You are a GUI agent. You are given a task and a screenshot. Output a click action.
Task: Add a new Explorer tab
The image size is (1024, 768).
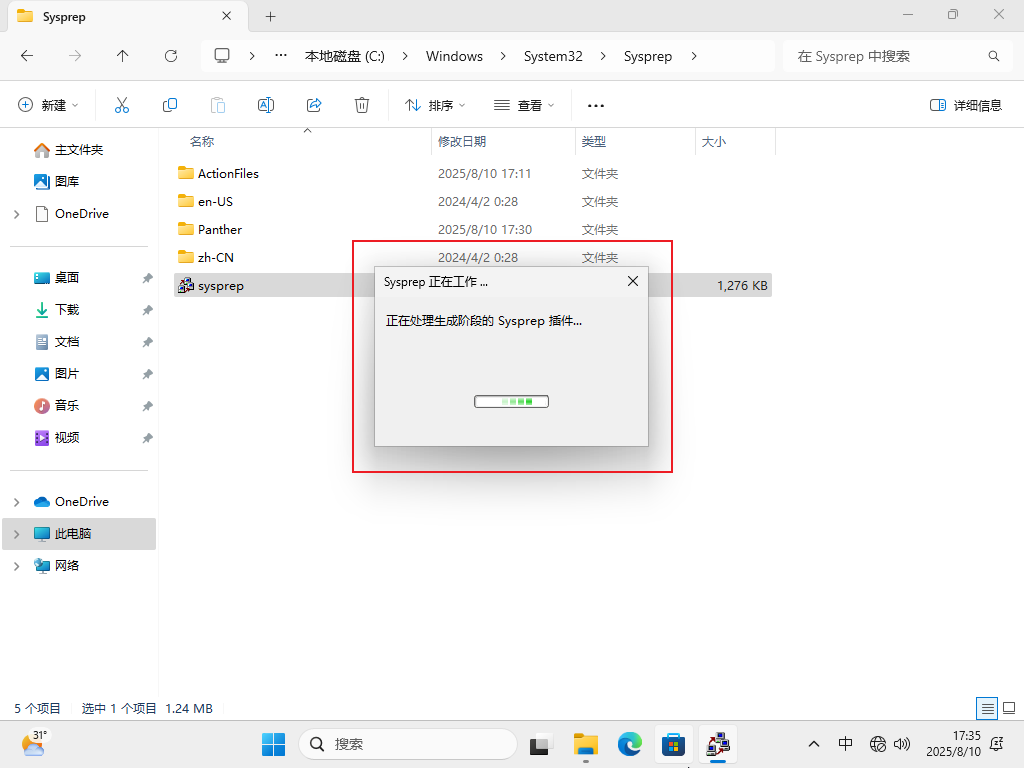pos(270,16)
